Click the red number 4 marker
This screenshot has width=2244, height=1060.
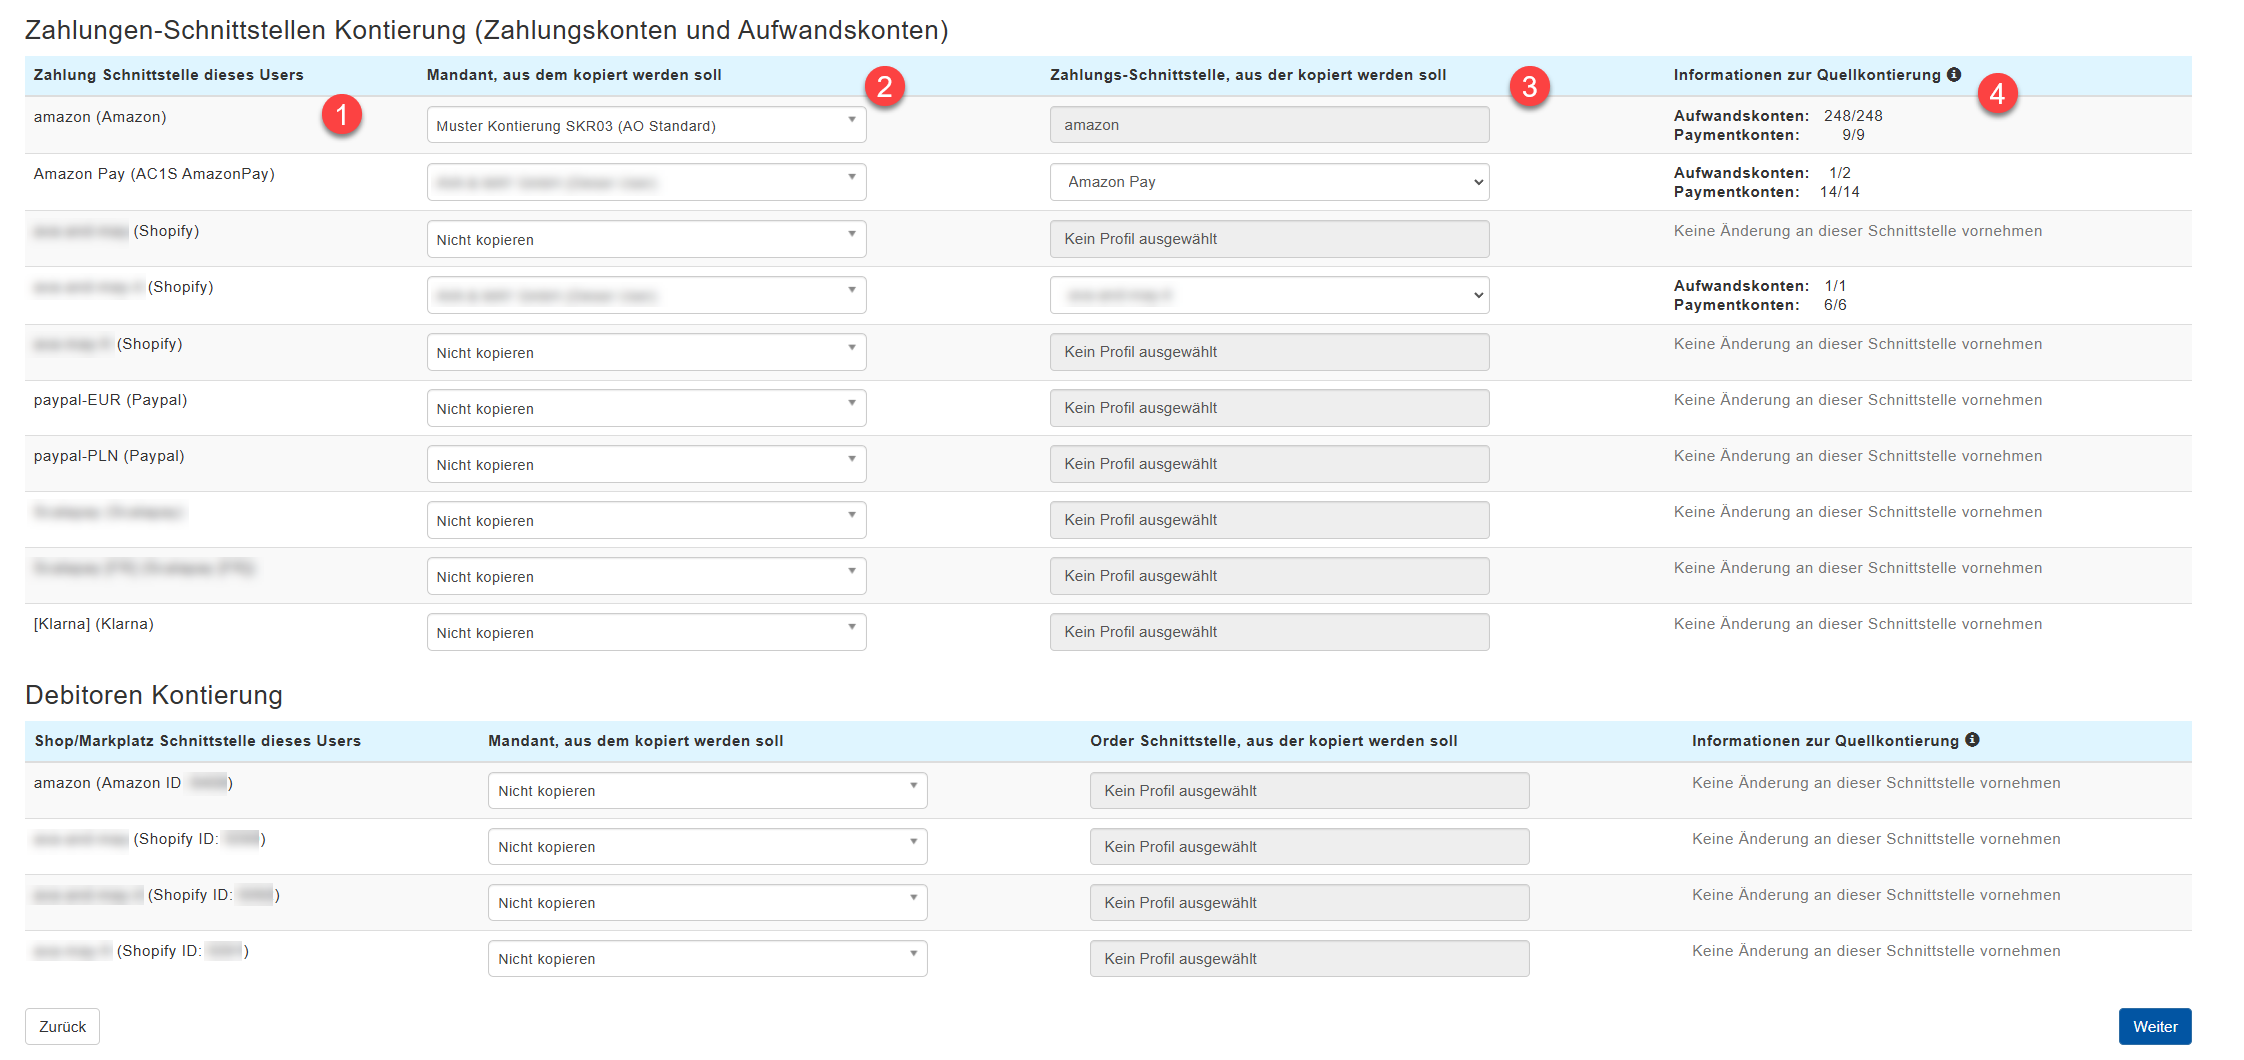point(1997,95)
